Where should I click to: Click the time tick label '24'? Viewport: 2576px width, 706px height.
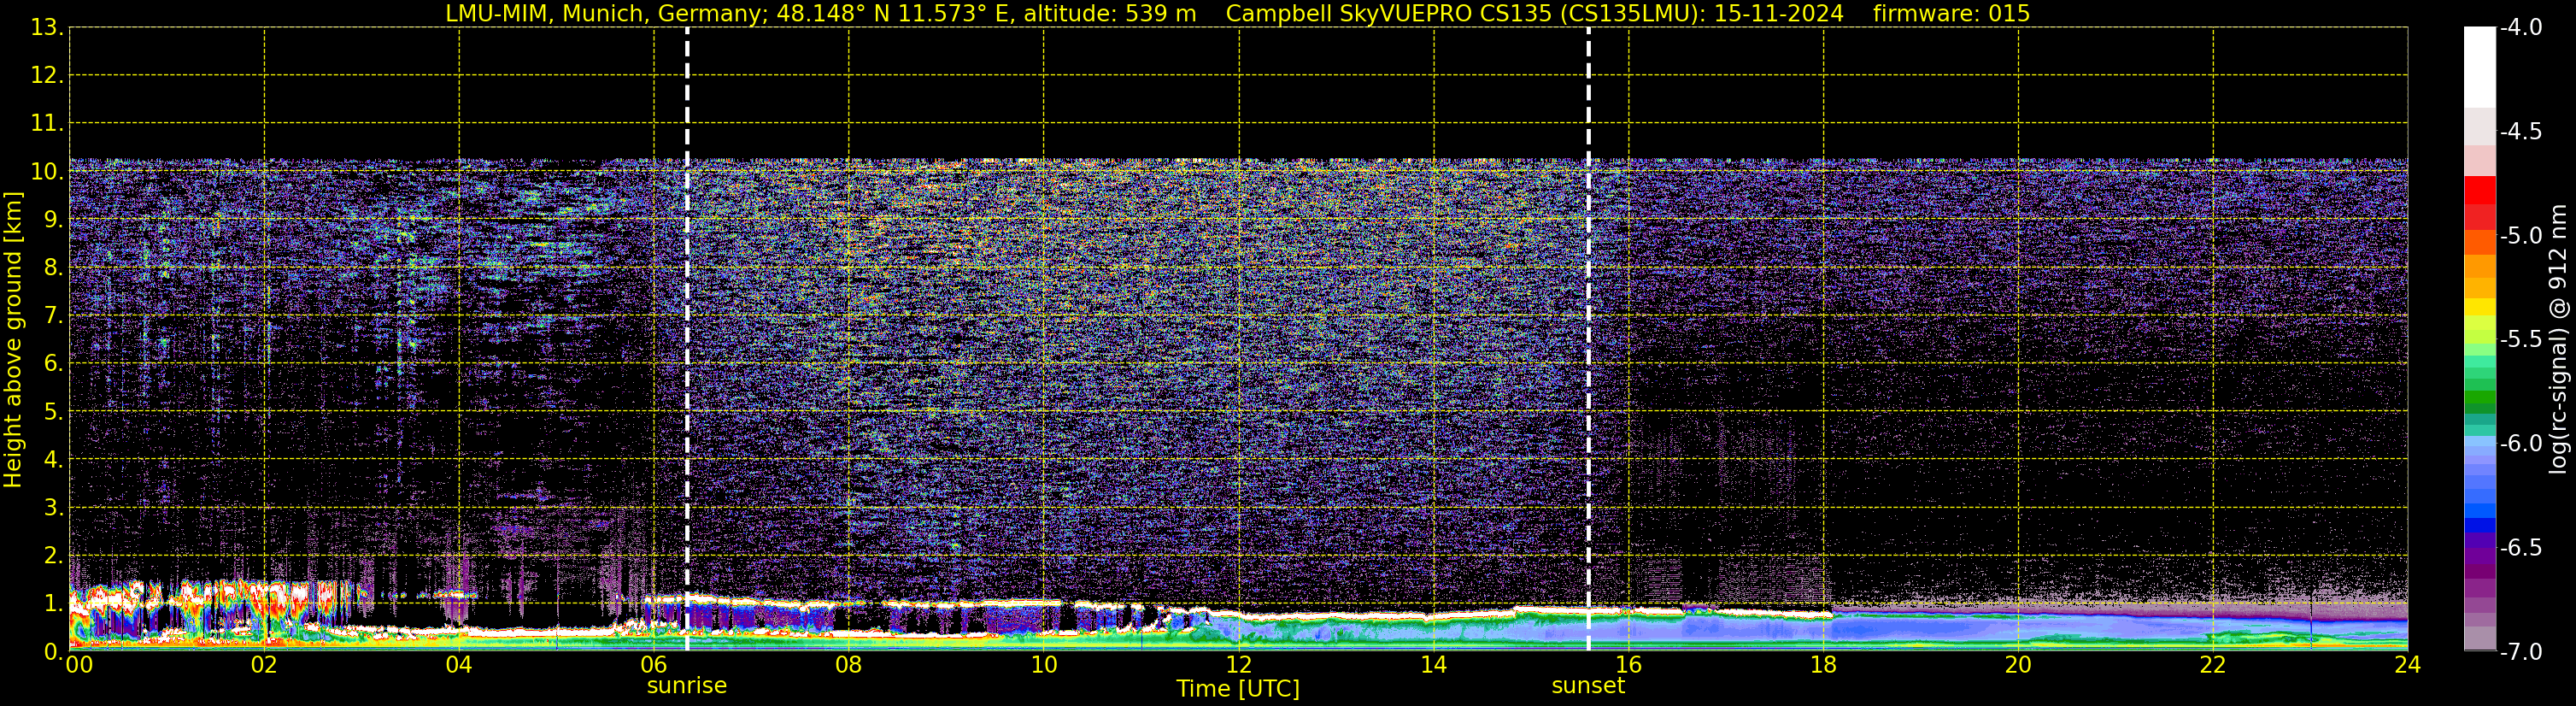click(2407, 666)
